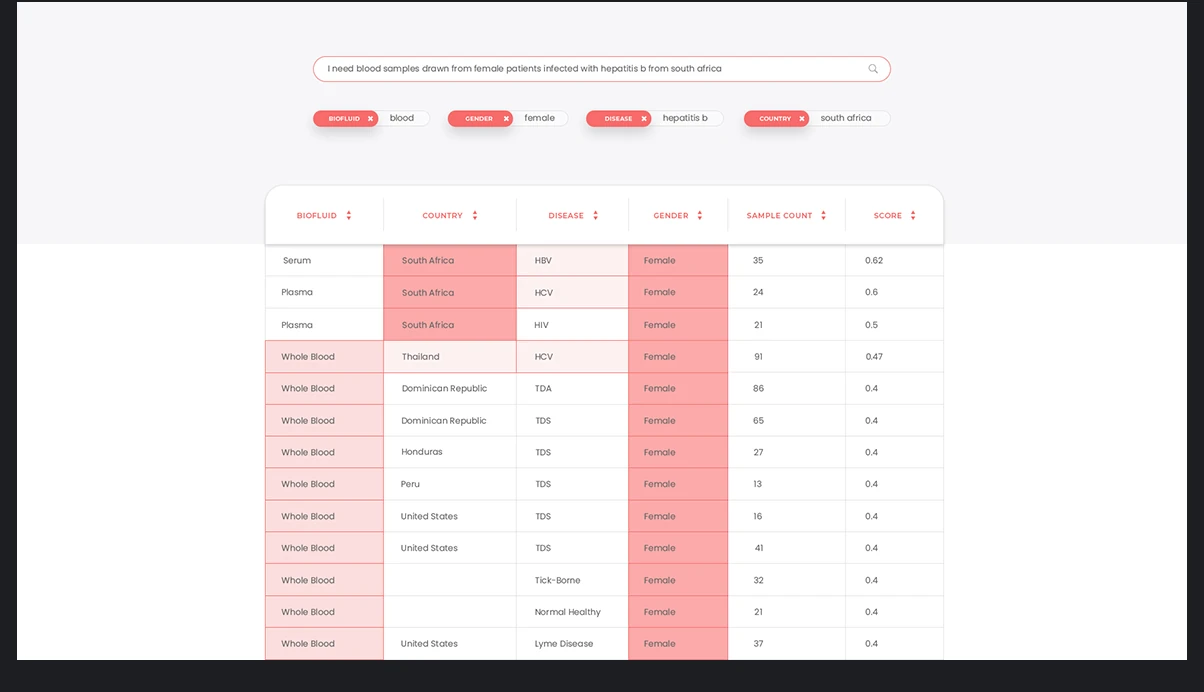Select the Normal Healthy disease cell
Viewport: 1204px width, 692px height.
572,612
